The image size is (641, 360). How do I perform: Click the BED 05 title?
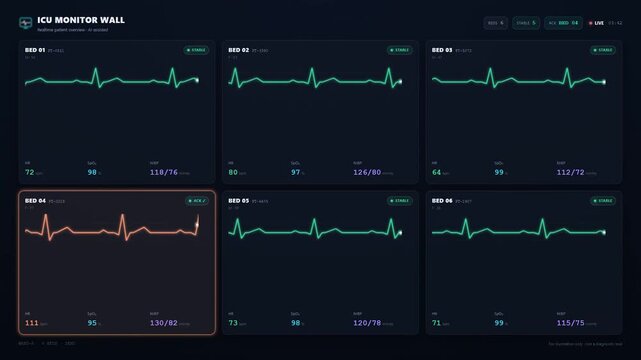[238, 201]
